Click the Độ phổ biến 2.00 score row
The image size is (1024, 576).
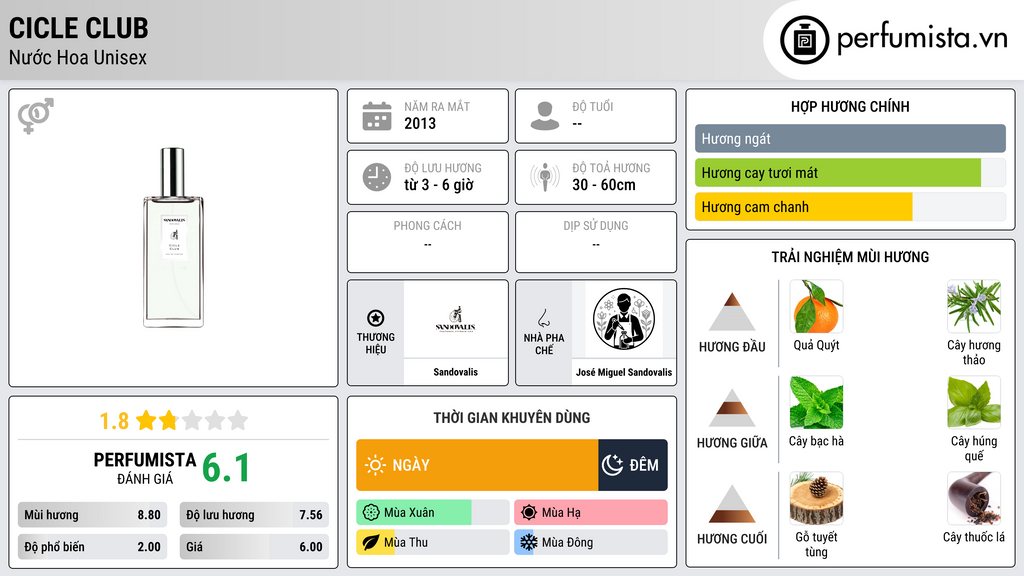pyautogui.click(x=92, y=547)
